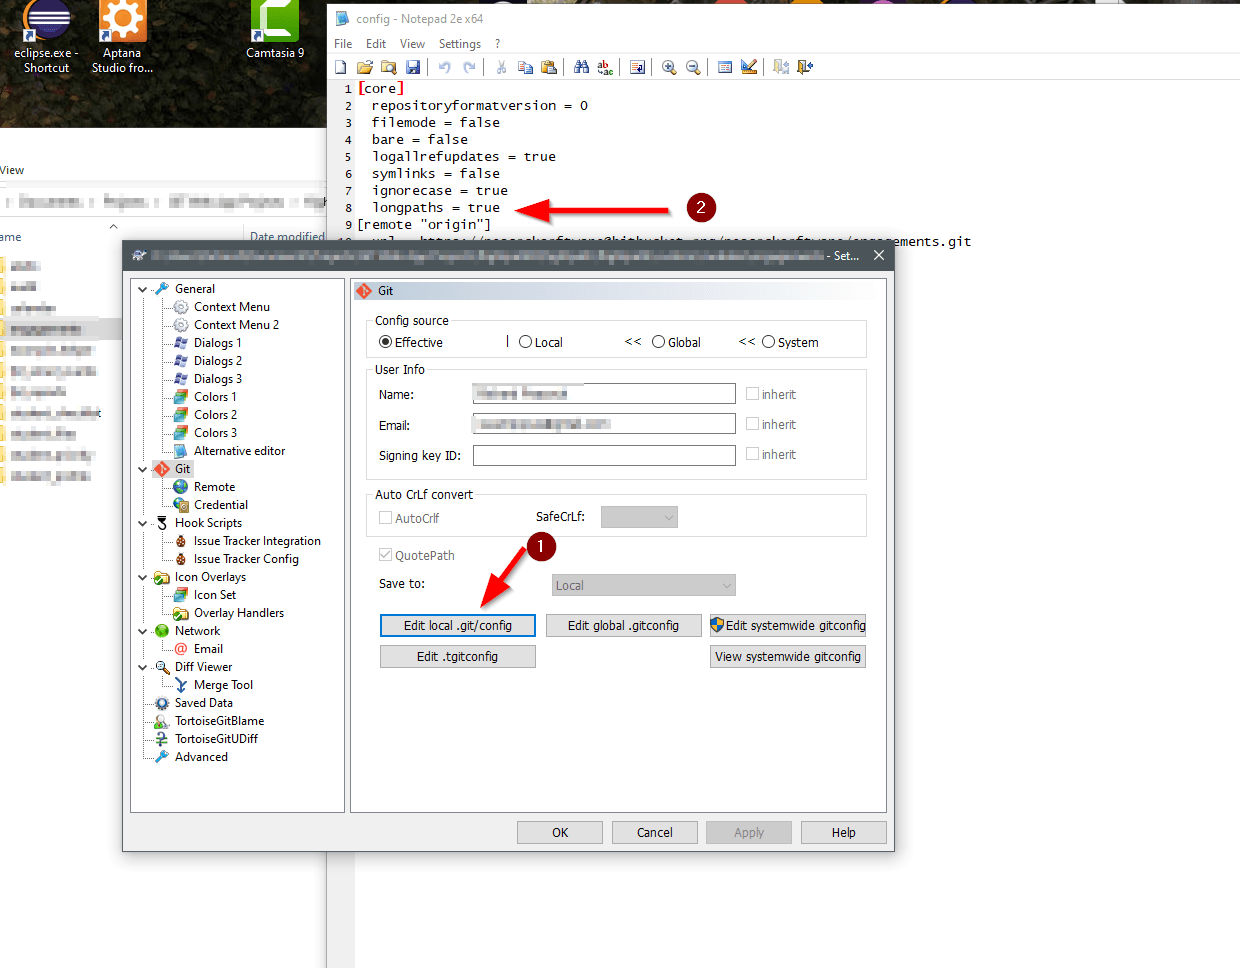Enable inherit next to the Email field
This screenshot has height=968, width=1240.
click(752, 423)
